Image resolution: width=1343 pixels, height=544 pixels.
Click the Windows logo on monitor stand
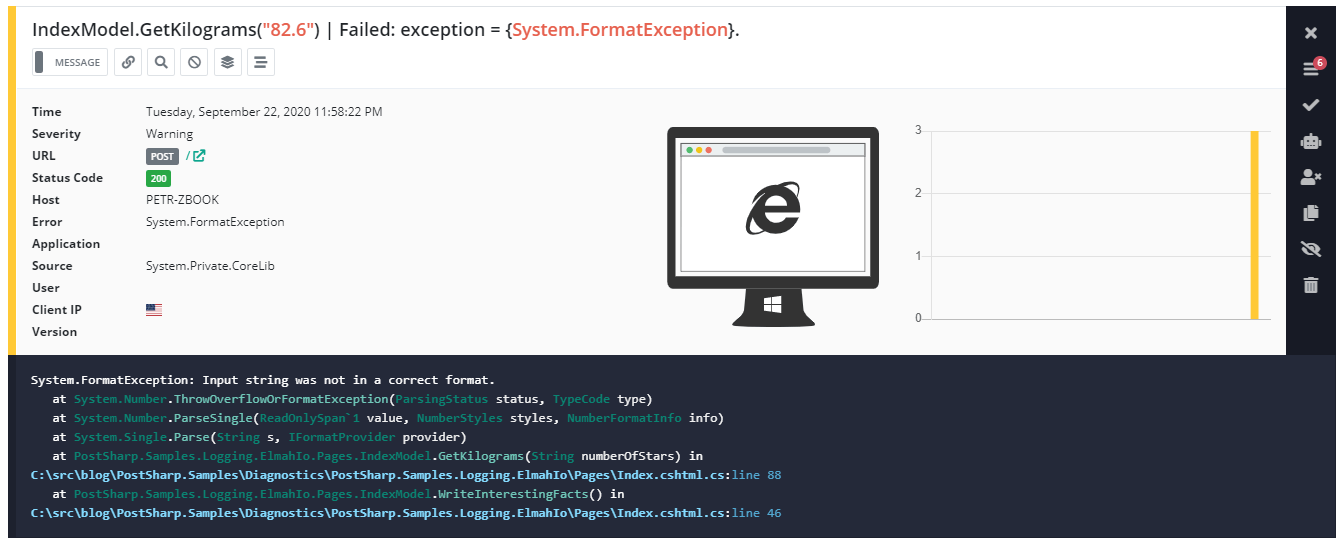point(772,304)
